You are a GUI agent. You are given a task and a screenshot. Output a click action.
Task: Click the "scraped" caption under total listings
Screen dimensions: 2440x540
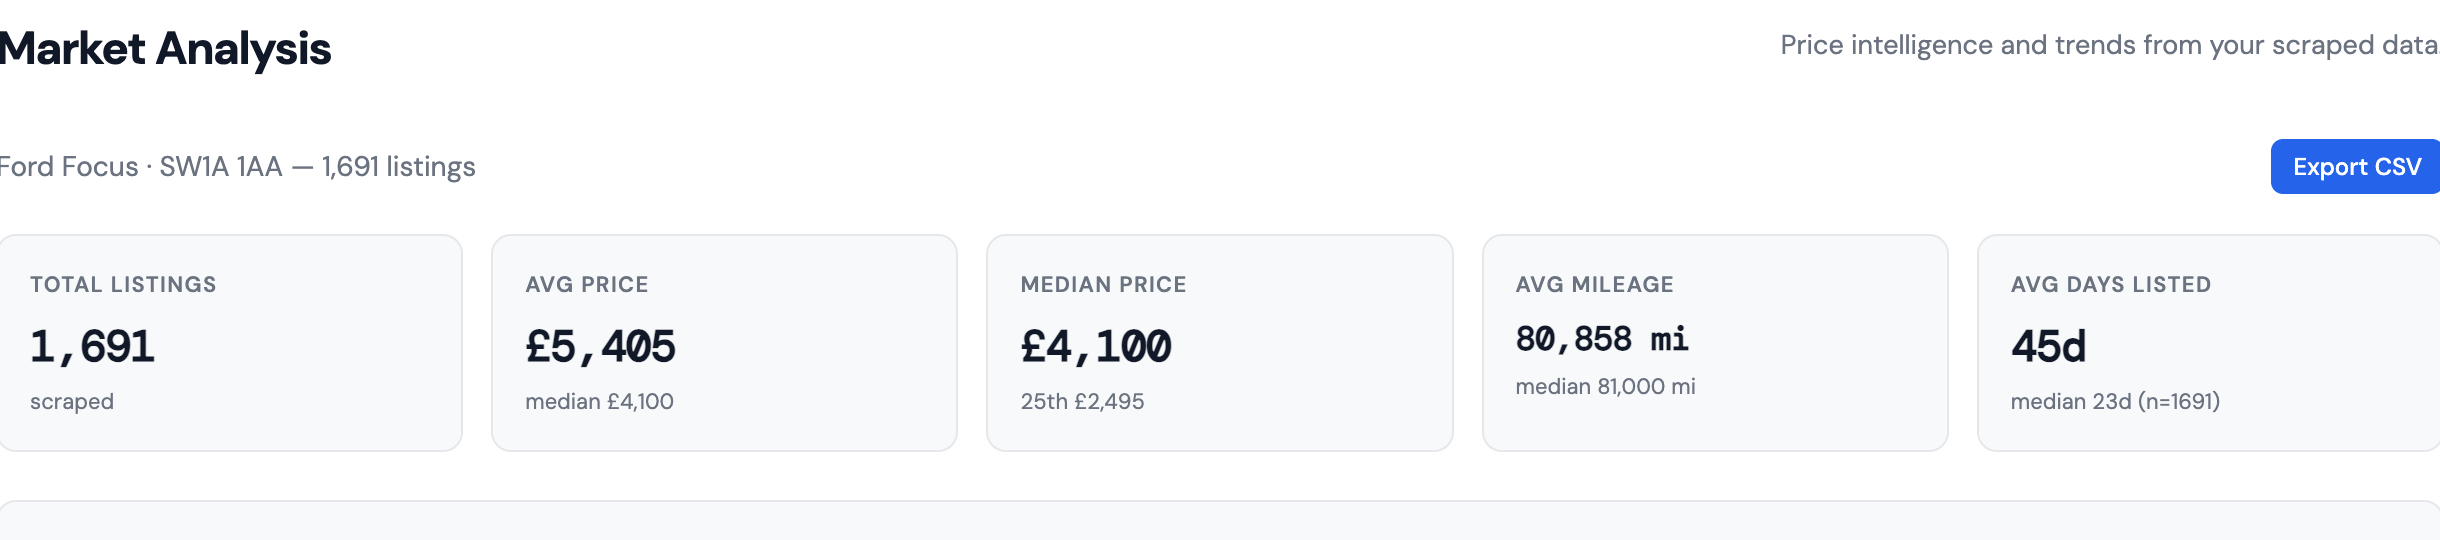(72, 402)
